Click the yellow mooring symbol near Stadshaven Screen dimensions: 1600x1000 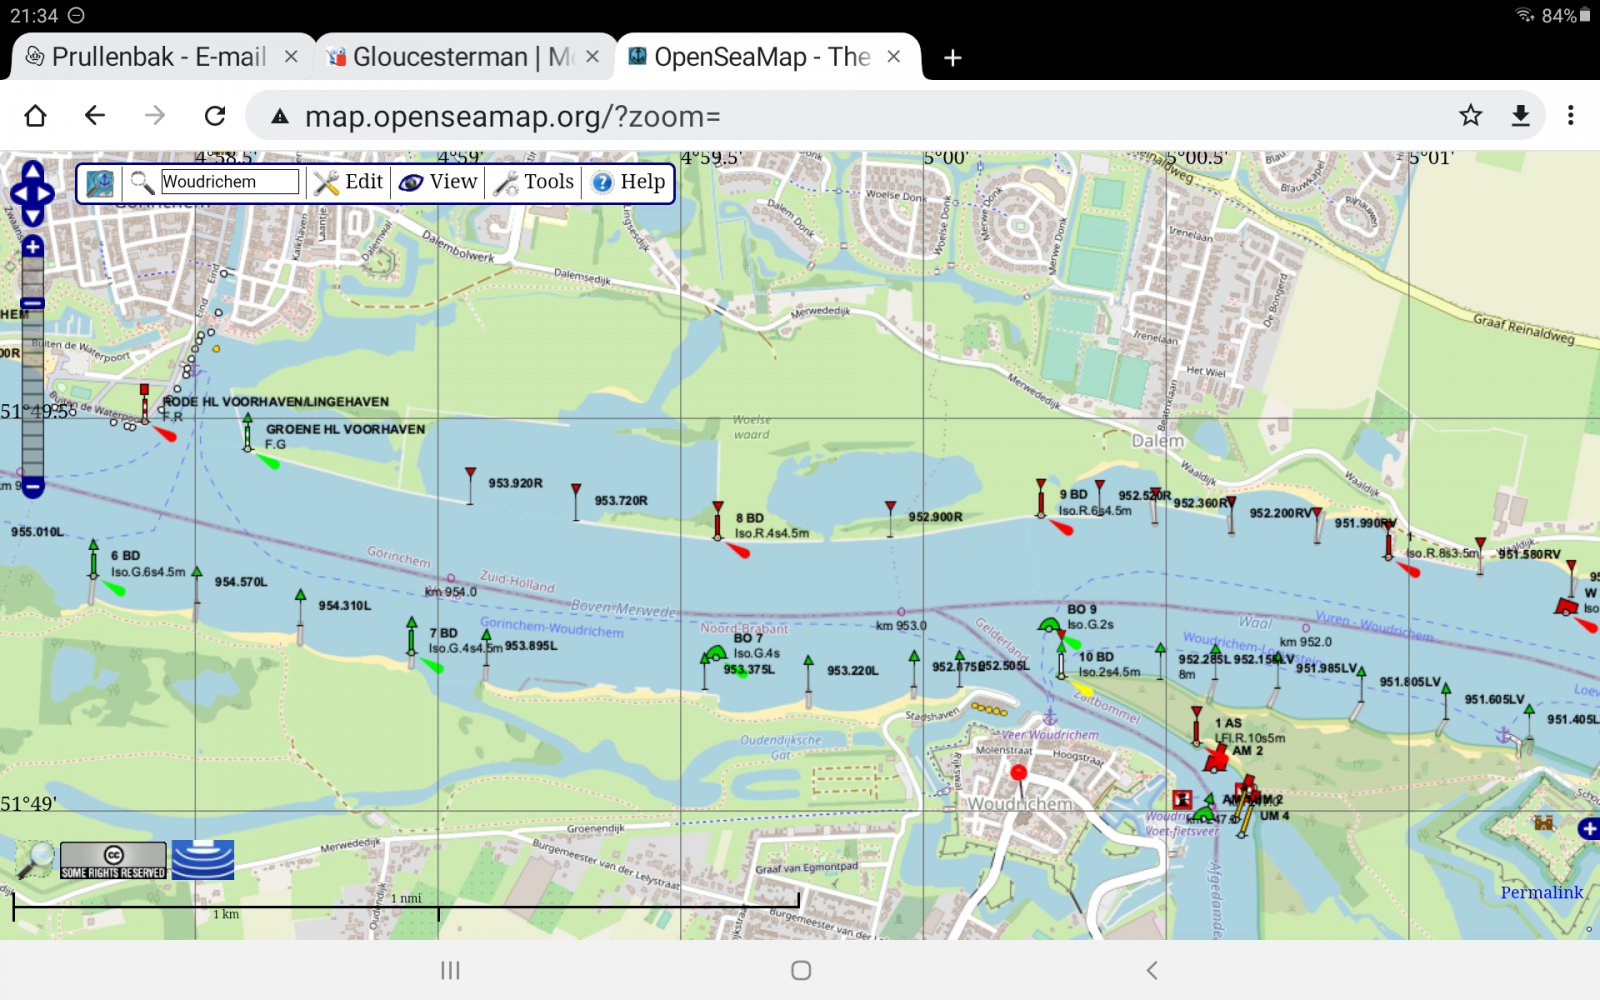click(989, 710)
